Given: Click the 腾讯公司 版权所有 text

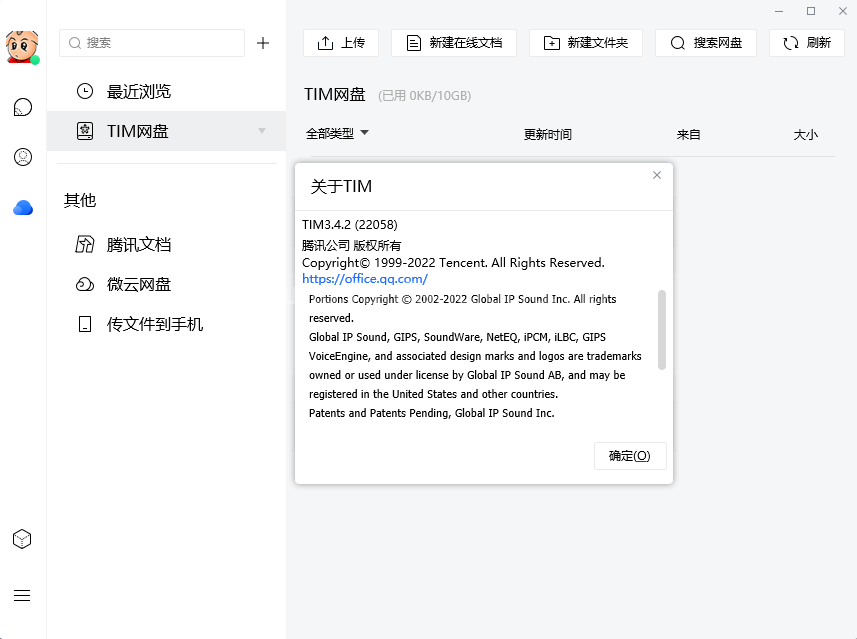Looking at the screenshot, I should pos(351,245).
